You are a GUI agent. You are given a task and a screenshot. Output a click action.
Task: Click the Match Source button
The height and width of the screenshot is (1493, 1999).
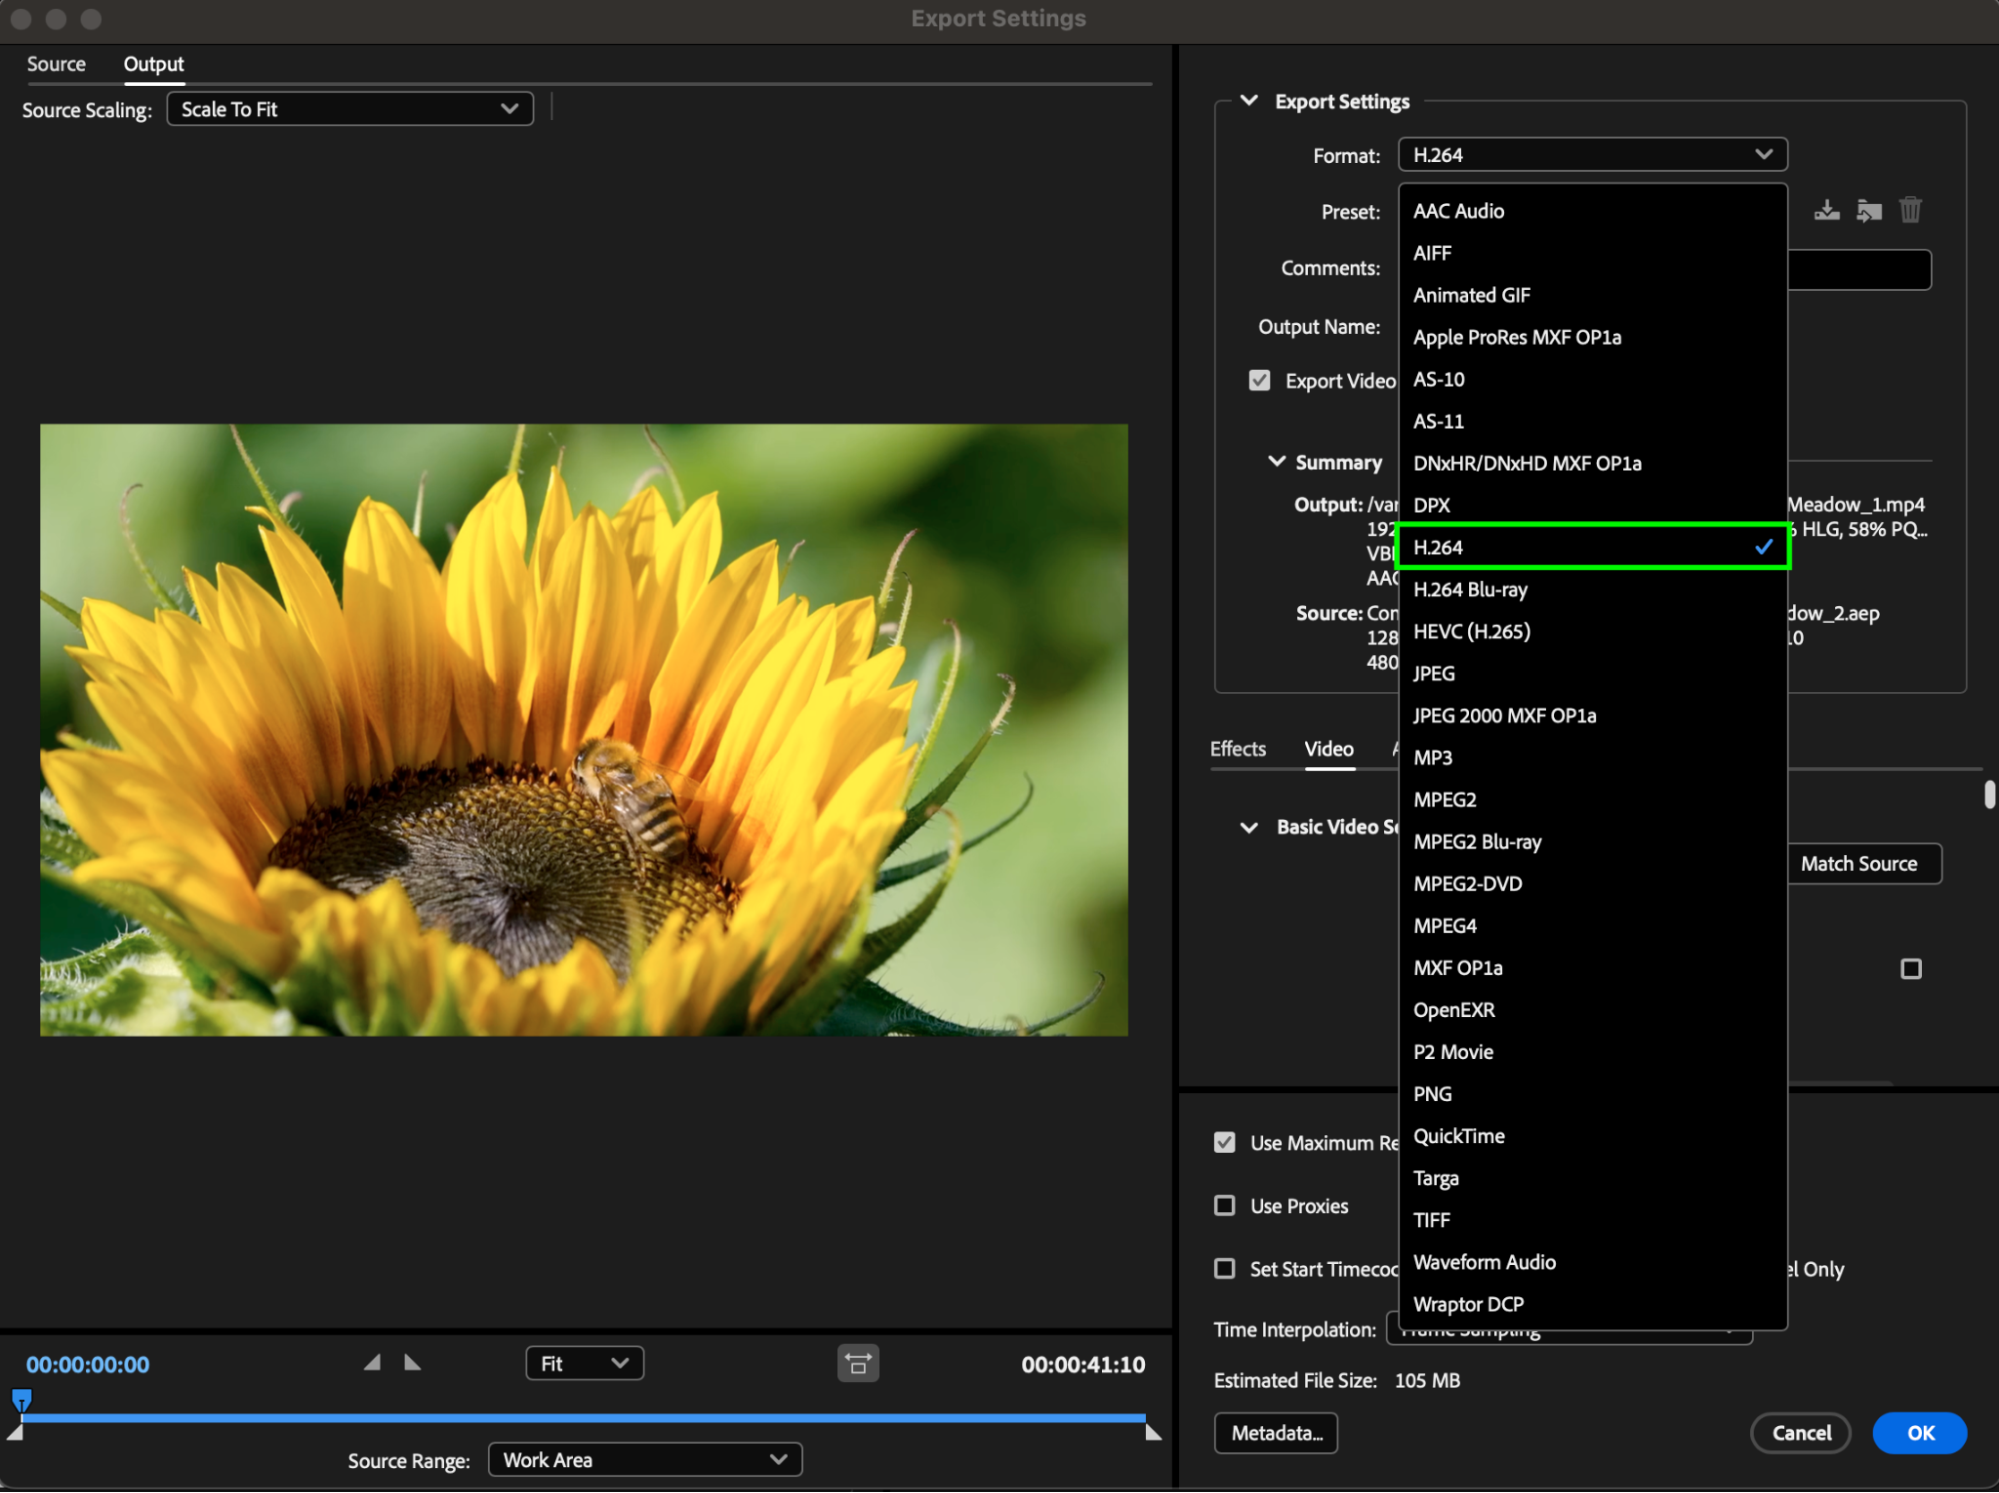pyautogui.click(x=1859, y=863)
